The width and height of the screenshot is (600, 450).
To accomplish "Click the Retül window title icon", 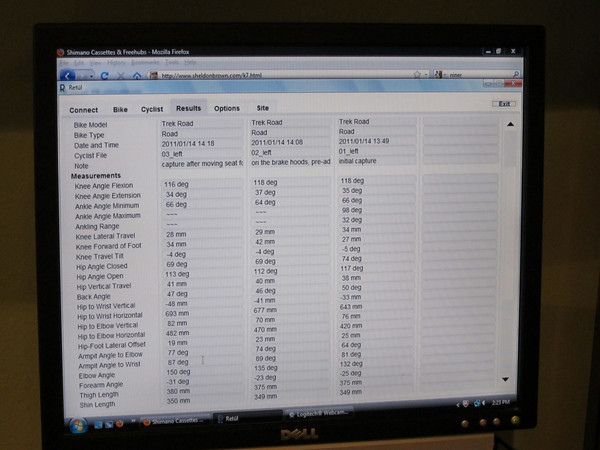I will coord(62,88).
